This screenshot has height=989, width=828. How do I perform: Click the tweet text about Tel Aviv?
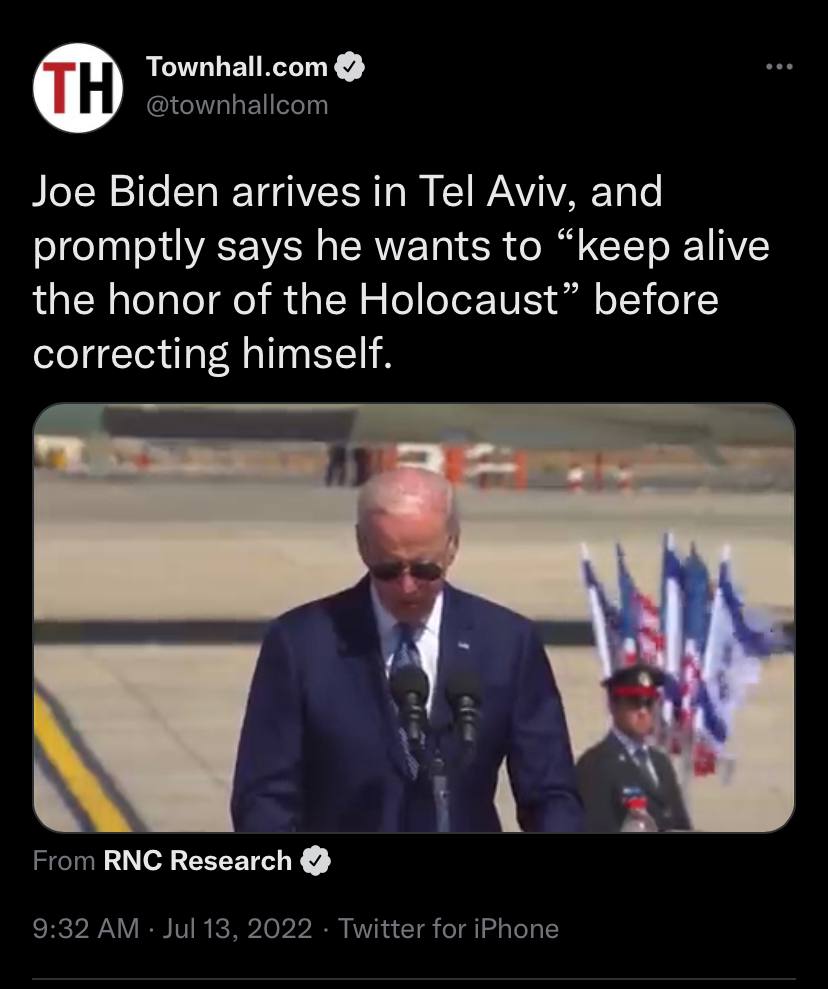(401, 272)
